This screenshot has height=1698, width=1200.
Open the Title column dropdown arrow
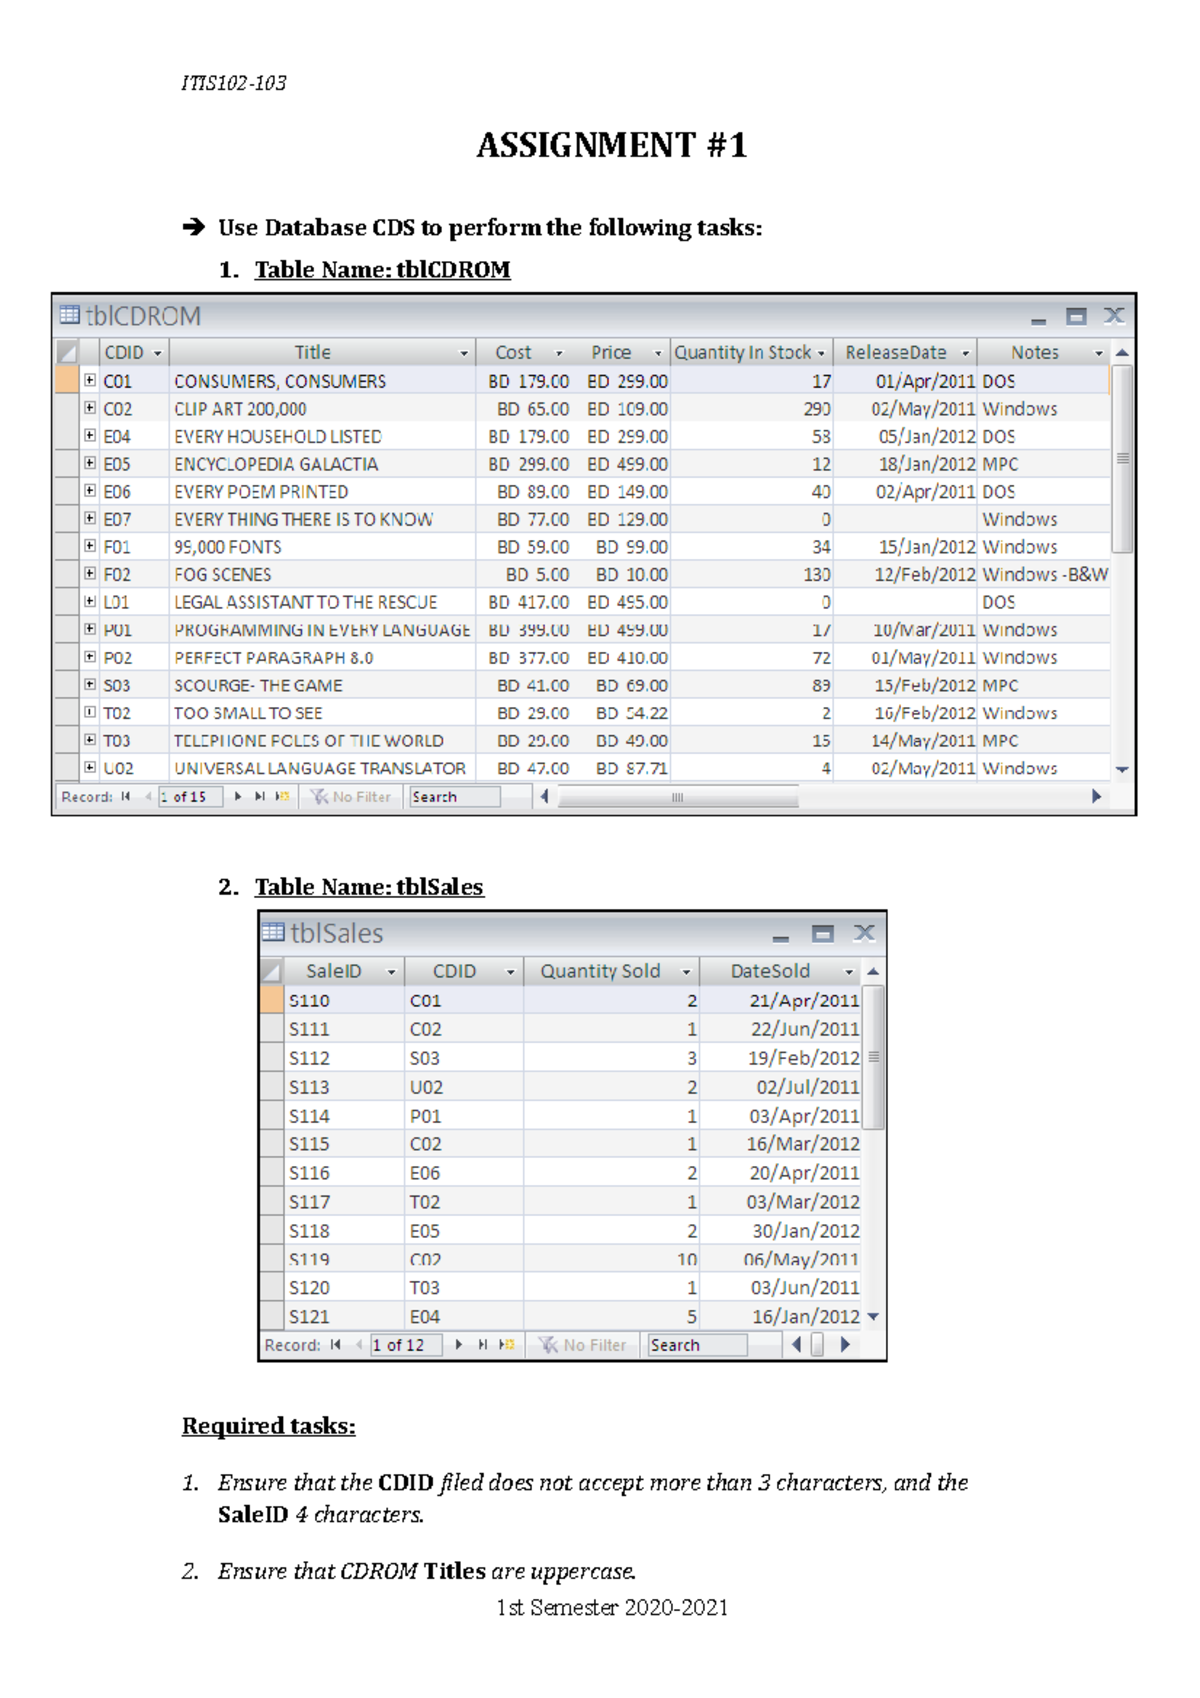[x=464, y=353]
